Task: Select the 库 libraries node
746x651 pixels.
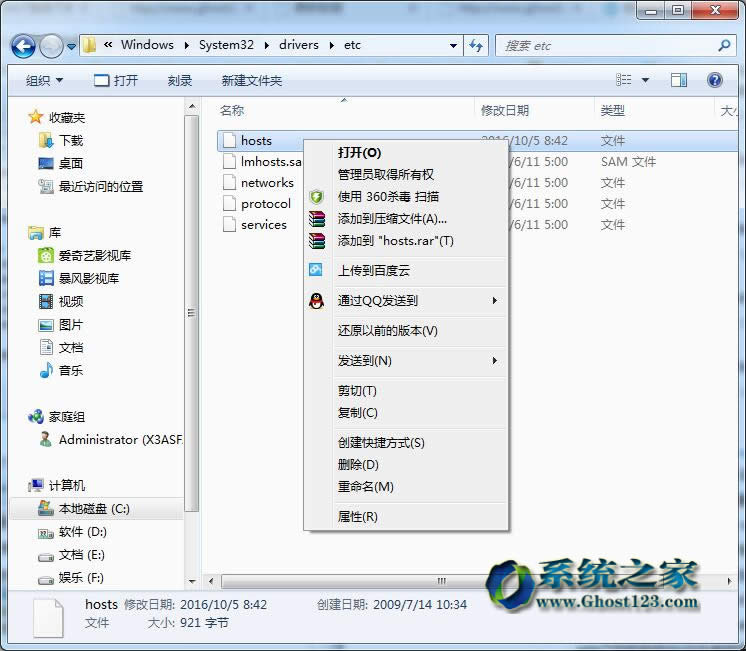Action: (45, 233)
